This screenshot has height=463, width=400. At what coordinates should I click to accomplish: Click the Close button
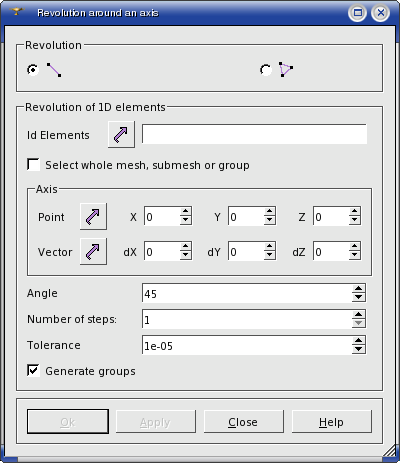pyautogui.click(x=244, y=422)
